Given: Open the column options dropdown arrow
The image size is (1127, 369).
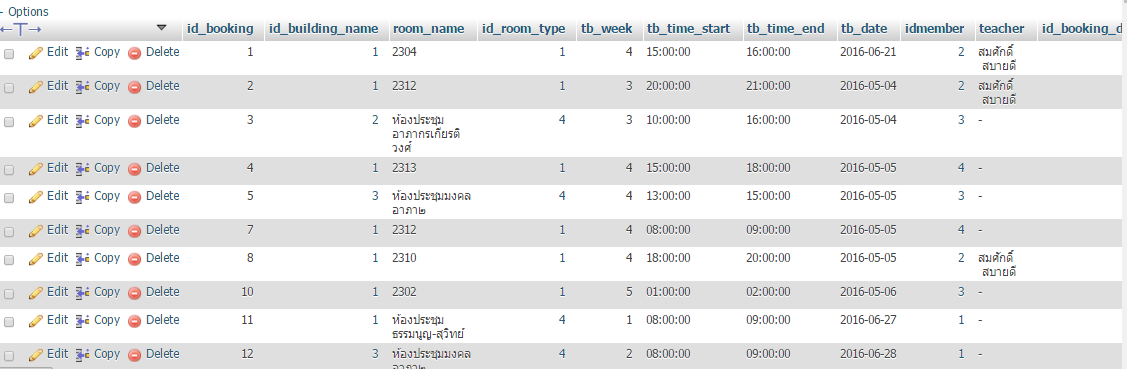Looking at the screenshot, I should tap(162, 28).
